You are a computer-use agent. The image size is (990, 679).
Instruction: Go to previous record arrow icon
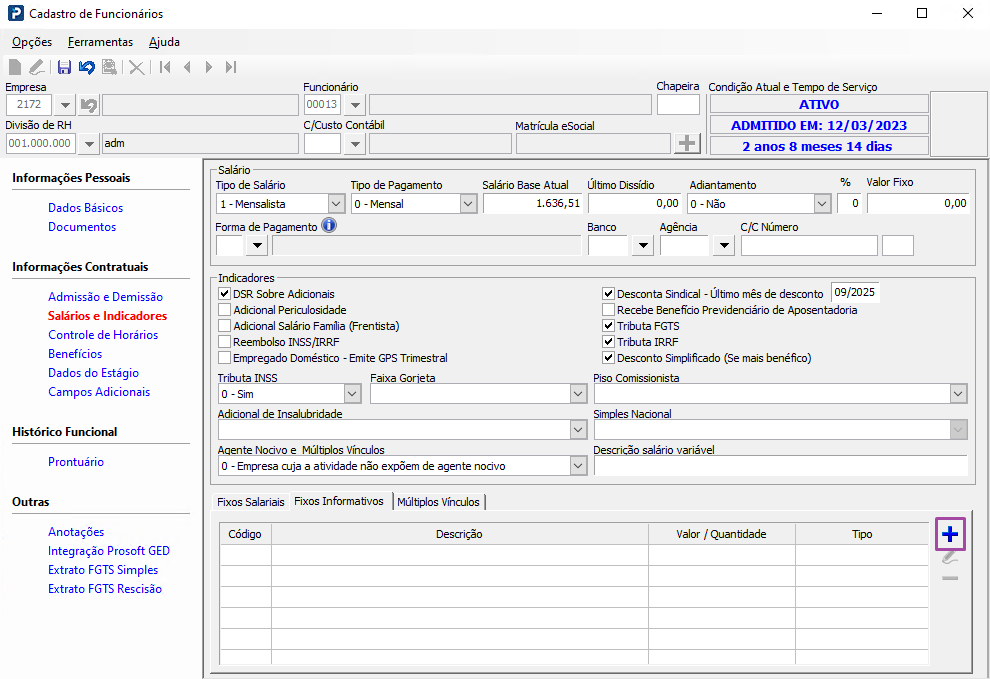point(187,67)
